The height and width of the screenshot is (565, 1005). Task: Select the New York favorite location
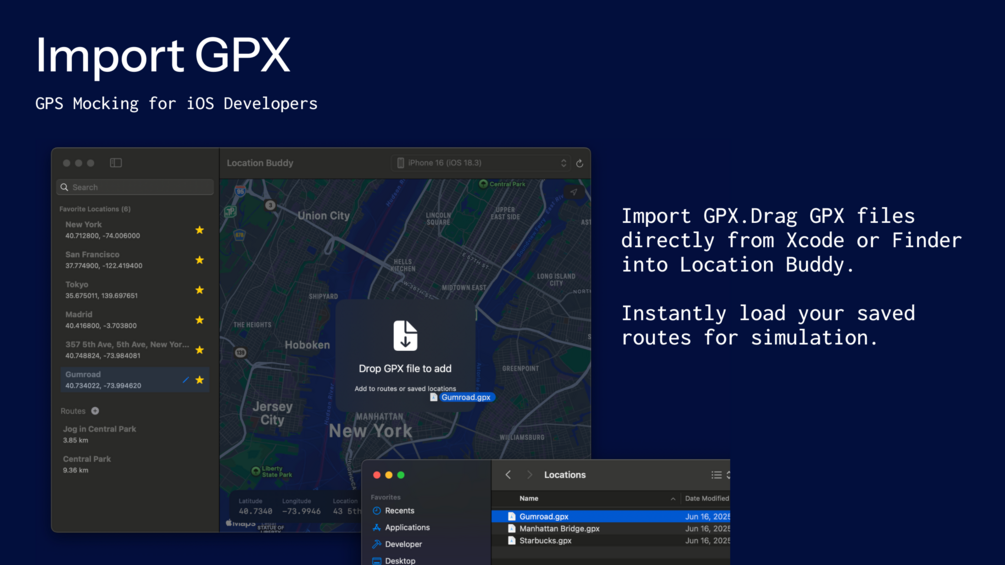coord(135,230)
